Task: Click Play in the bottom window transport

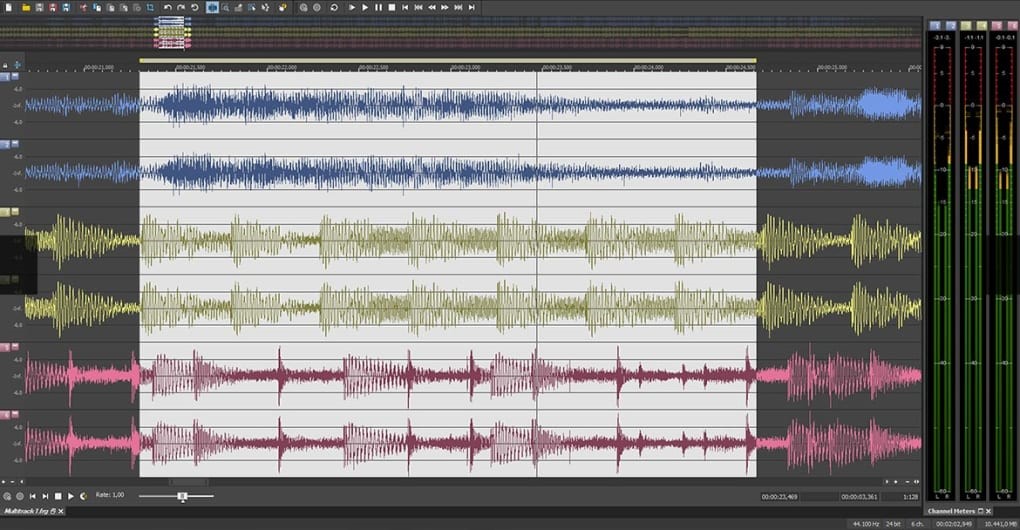Action: pos(71,496)
